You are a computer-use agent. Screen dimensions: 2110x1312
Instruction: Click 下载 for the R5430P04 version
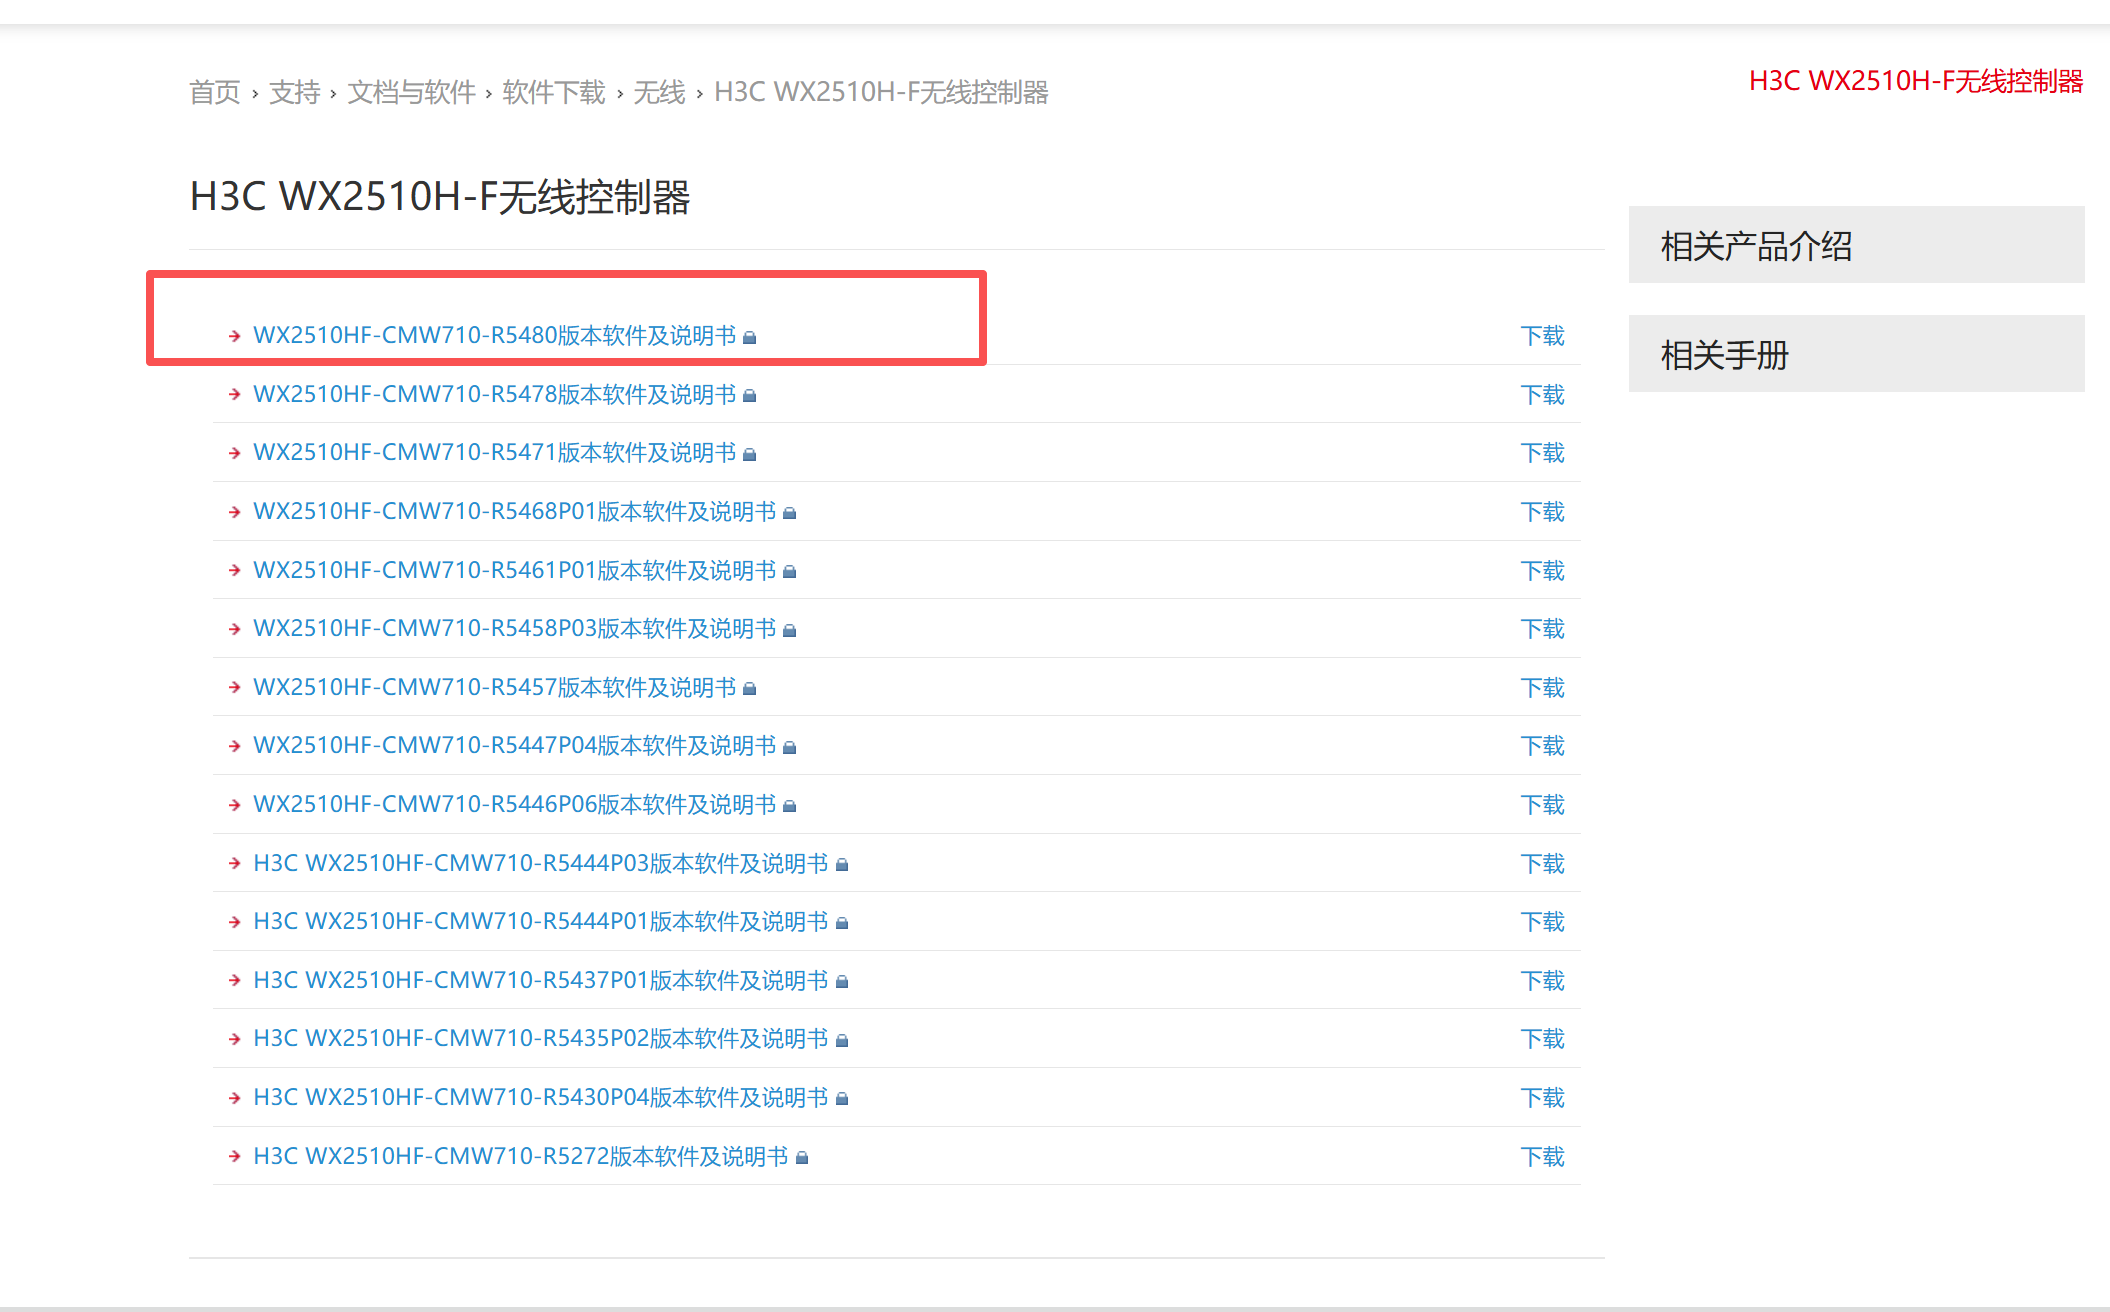click(1542, 1098)
